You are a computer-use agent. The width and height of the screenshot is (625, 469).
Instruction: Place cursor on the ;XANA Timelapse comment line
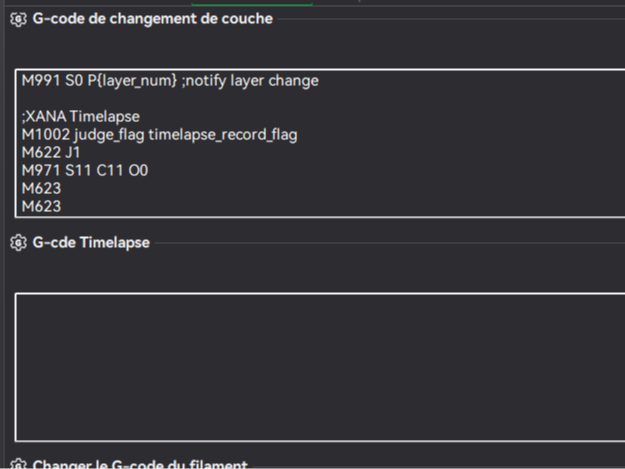(x=81, y=117)
